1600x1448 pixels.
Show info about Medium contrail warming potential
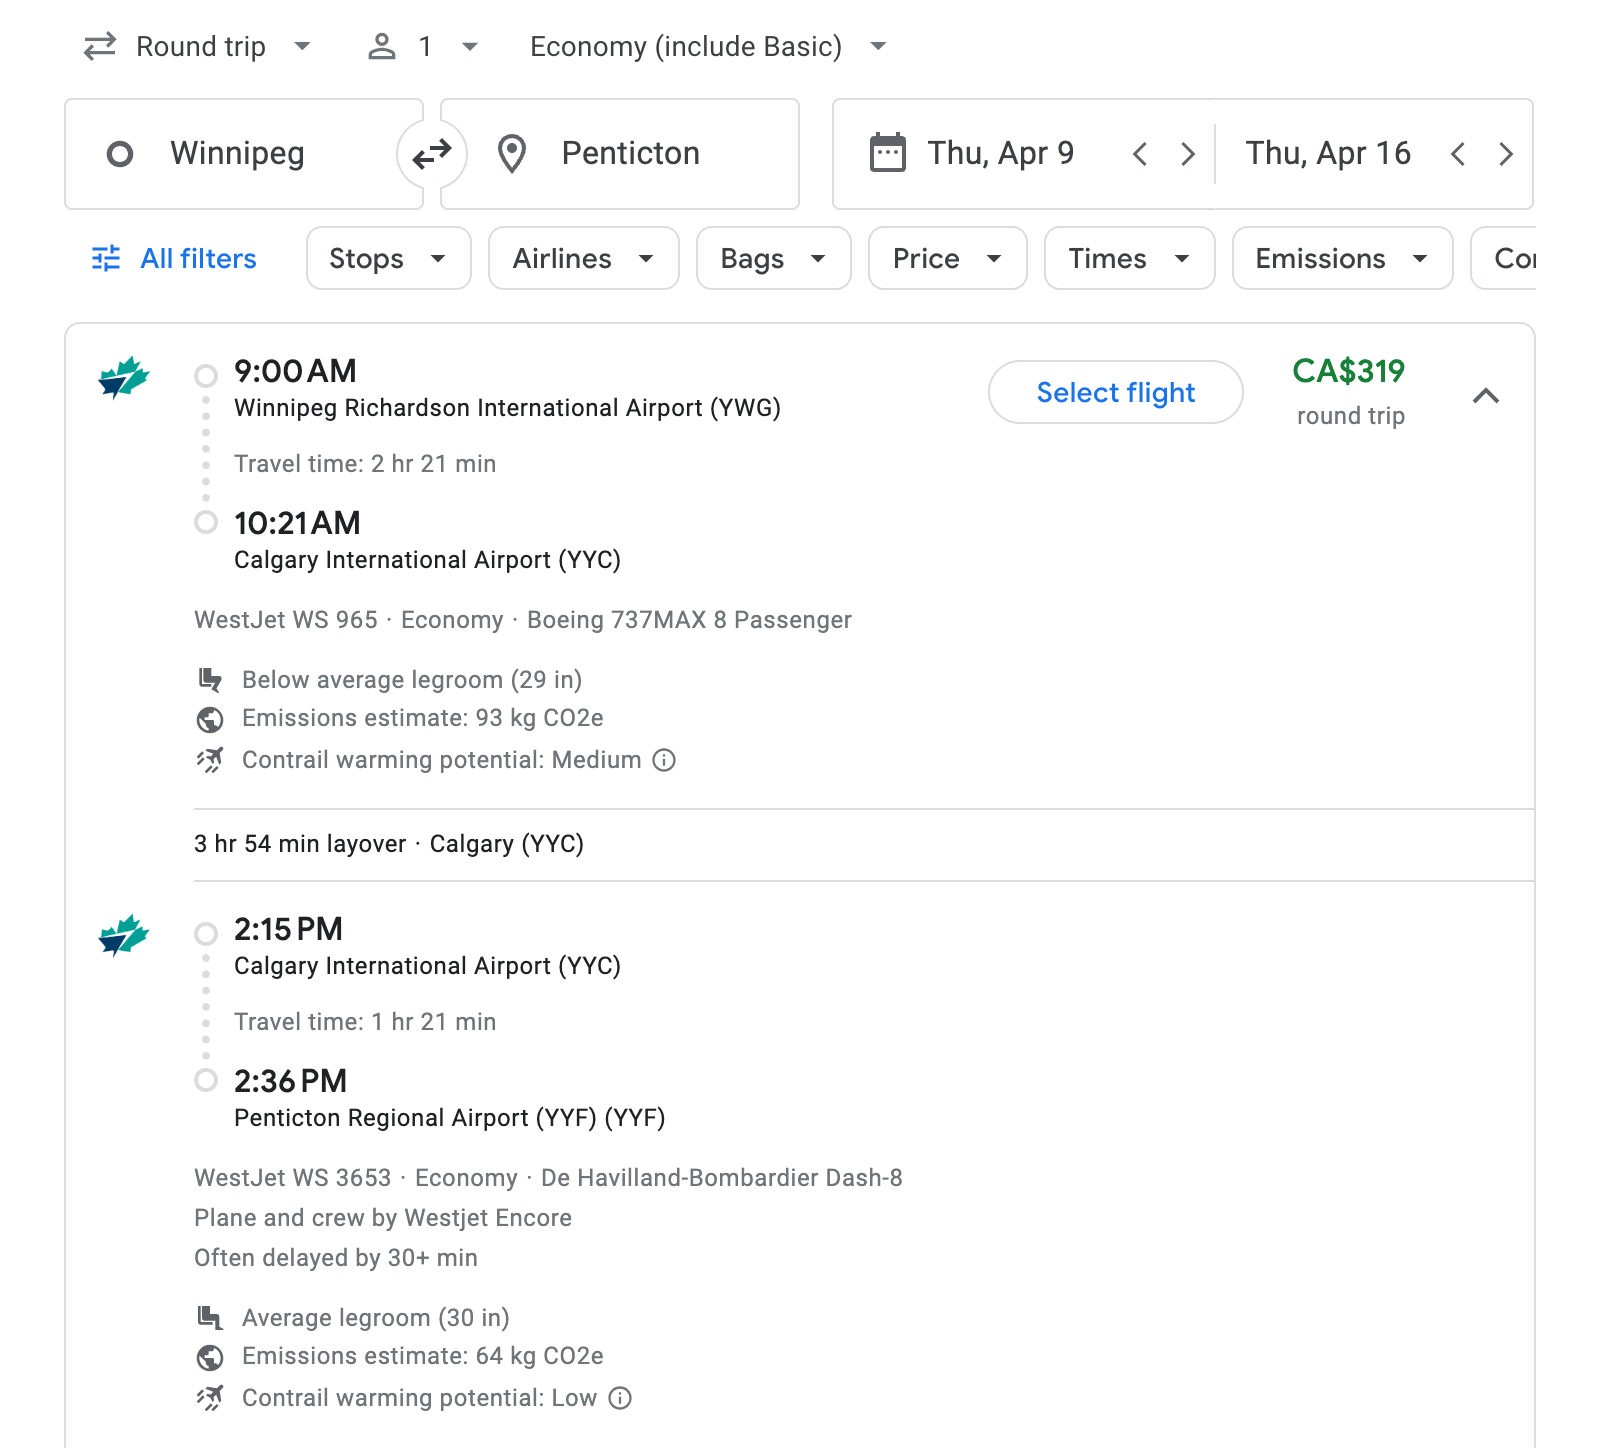pos(664,760)
